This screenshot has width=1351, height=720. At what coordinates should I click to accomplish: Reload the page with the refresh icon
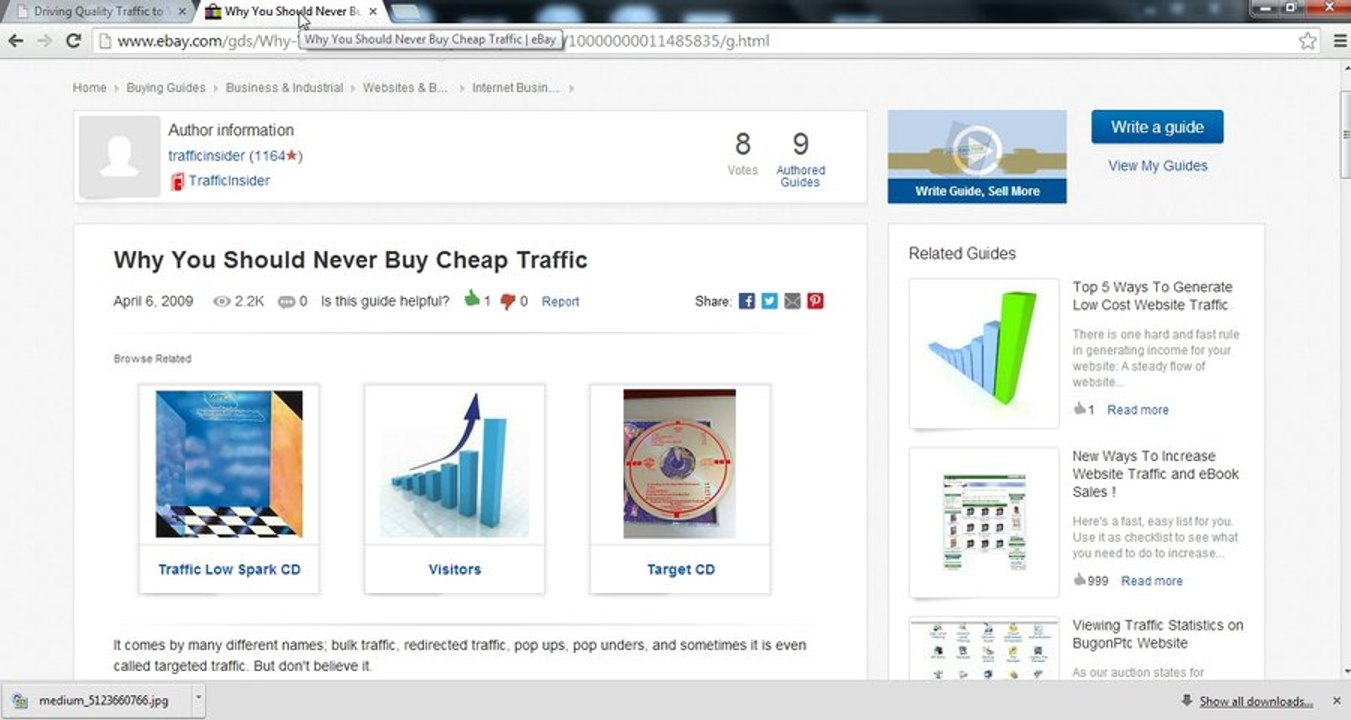point(73,41)
